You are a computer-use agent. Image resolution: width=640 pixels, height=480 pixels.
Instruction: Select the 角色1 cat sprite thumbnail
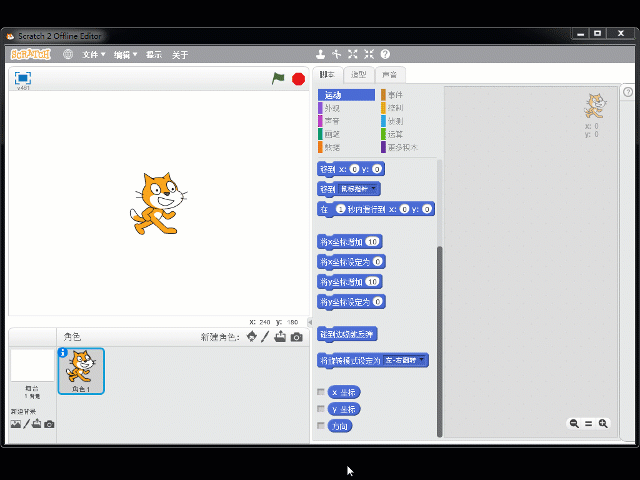pos(81,371)
